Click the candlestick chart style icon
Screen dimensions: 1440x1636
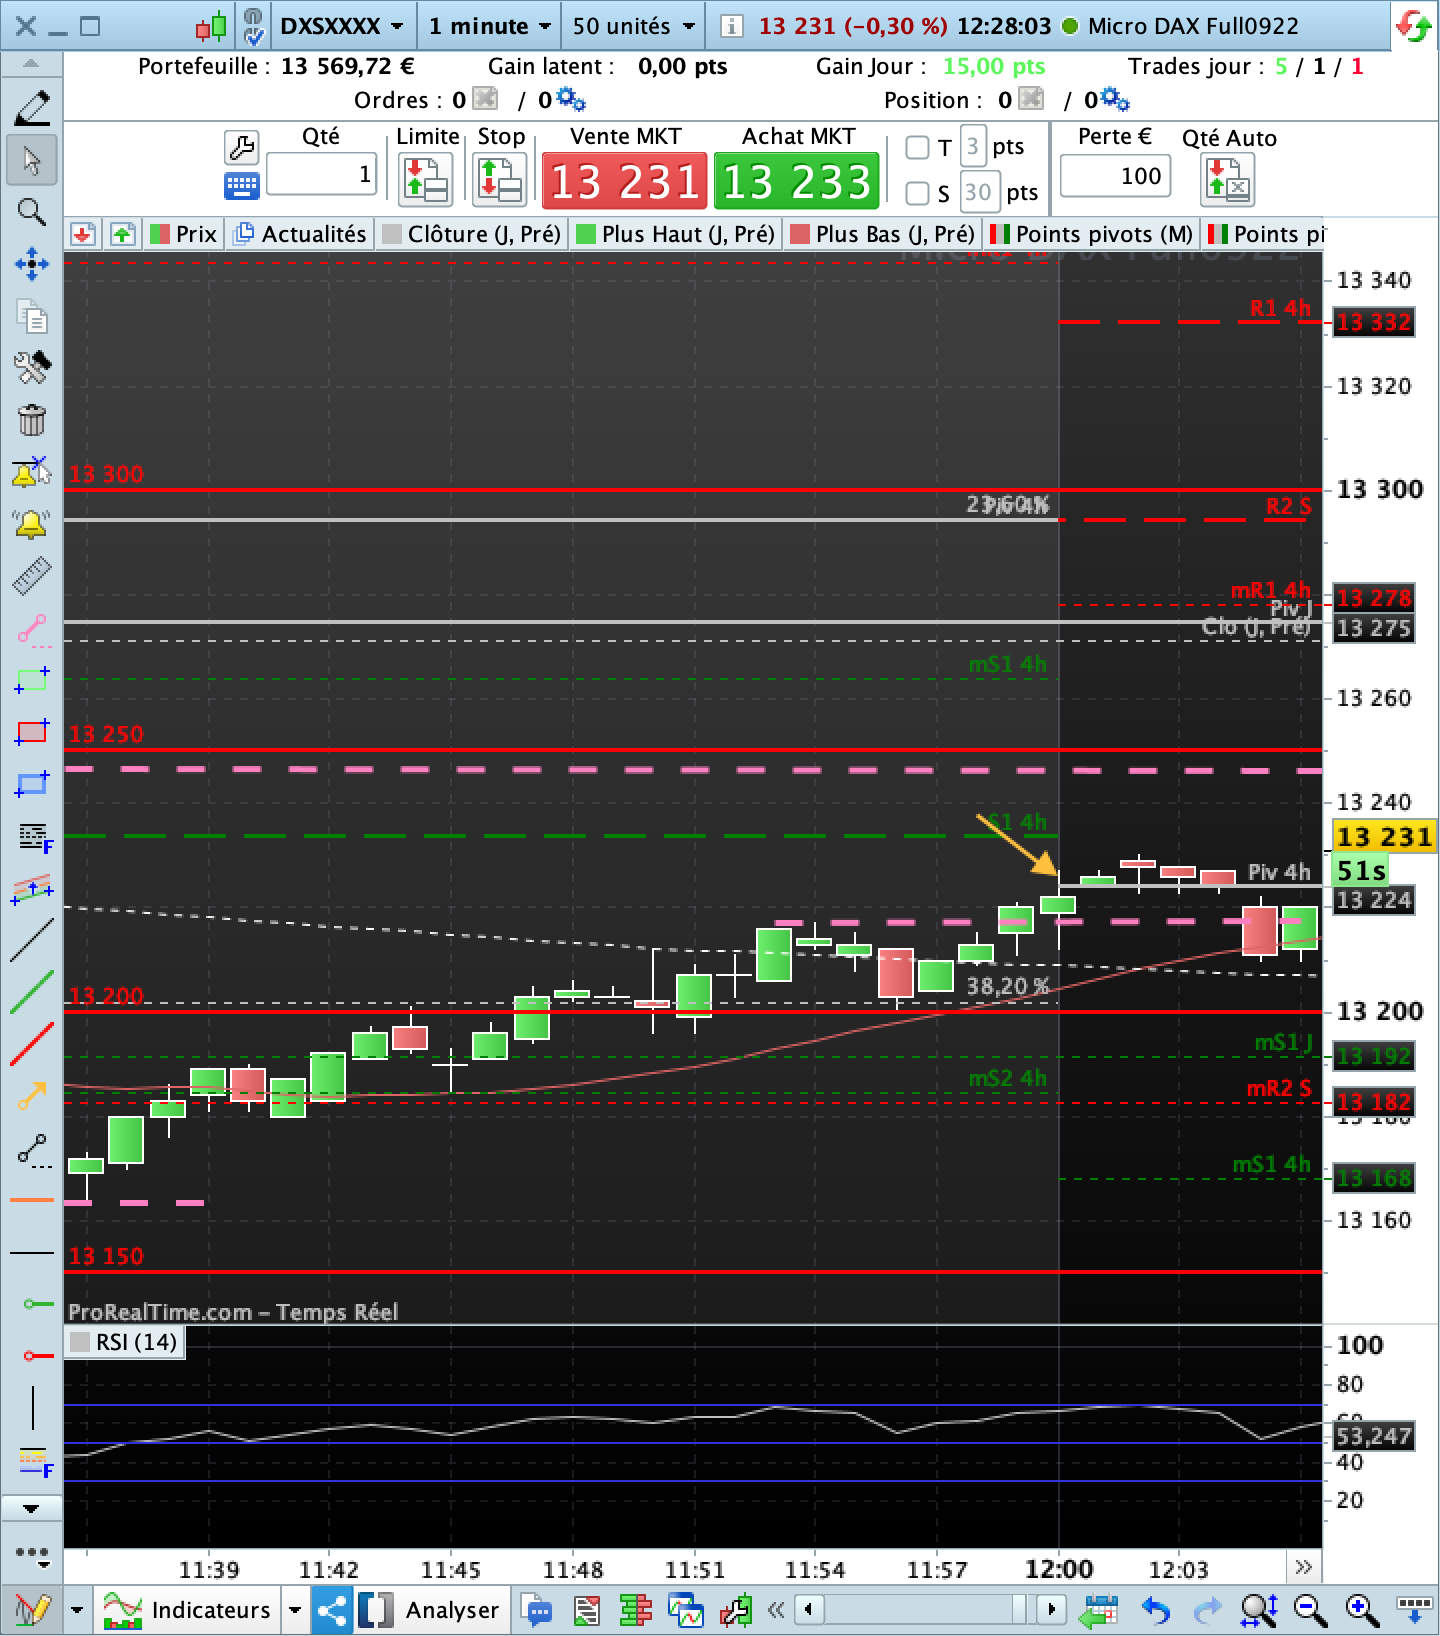coord(211,27)
